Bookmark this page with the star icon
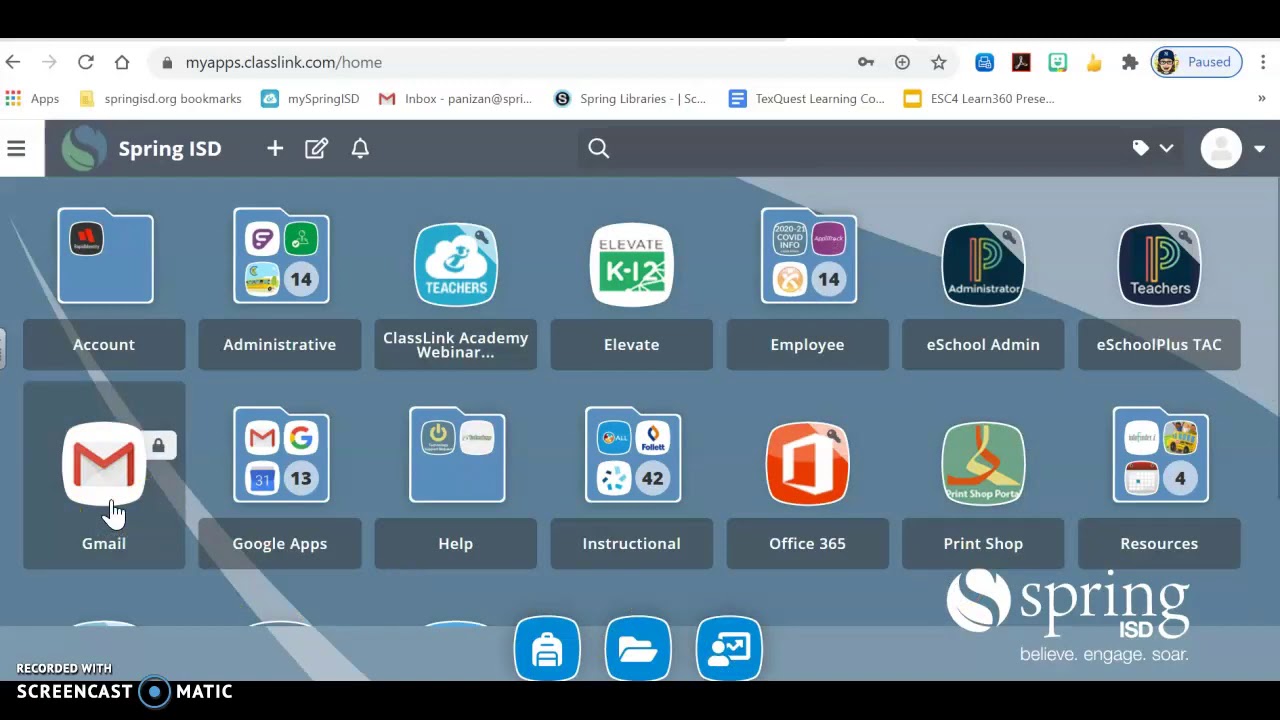 tap(938, 62)
